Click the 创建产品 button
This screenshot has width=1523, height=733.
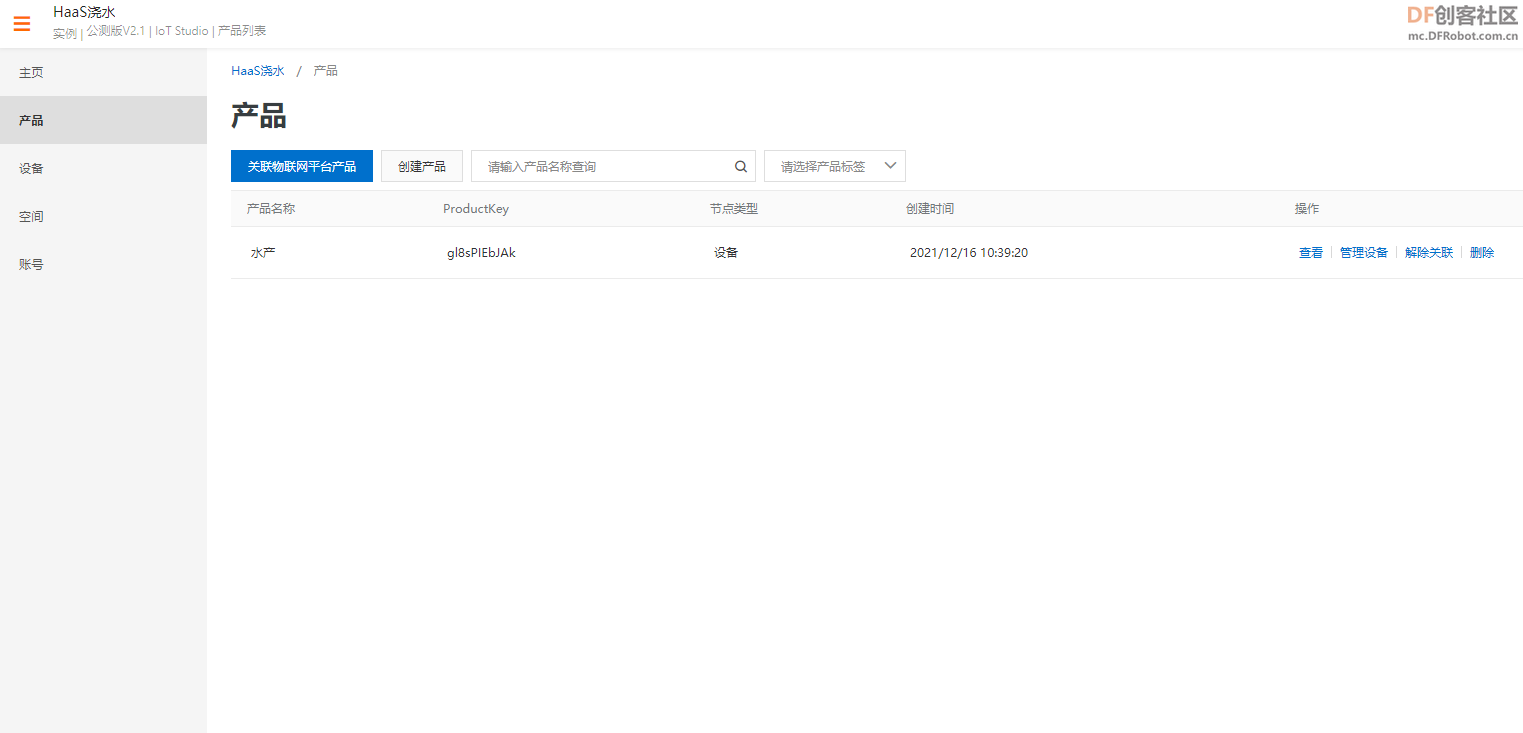422,166
